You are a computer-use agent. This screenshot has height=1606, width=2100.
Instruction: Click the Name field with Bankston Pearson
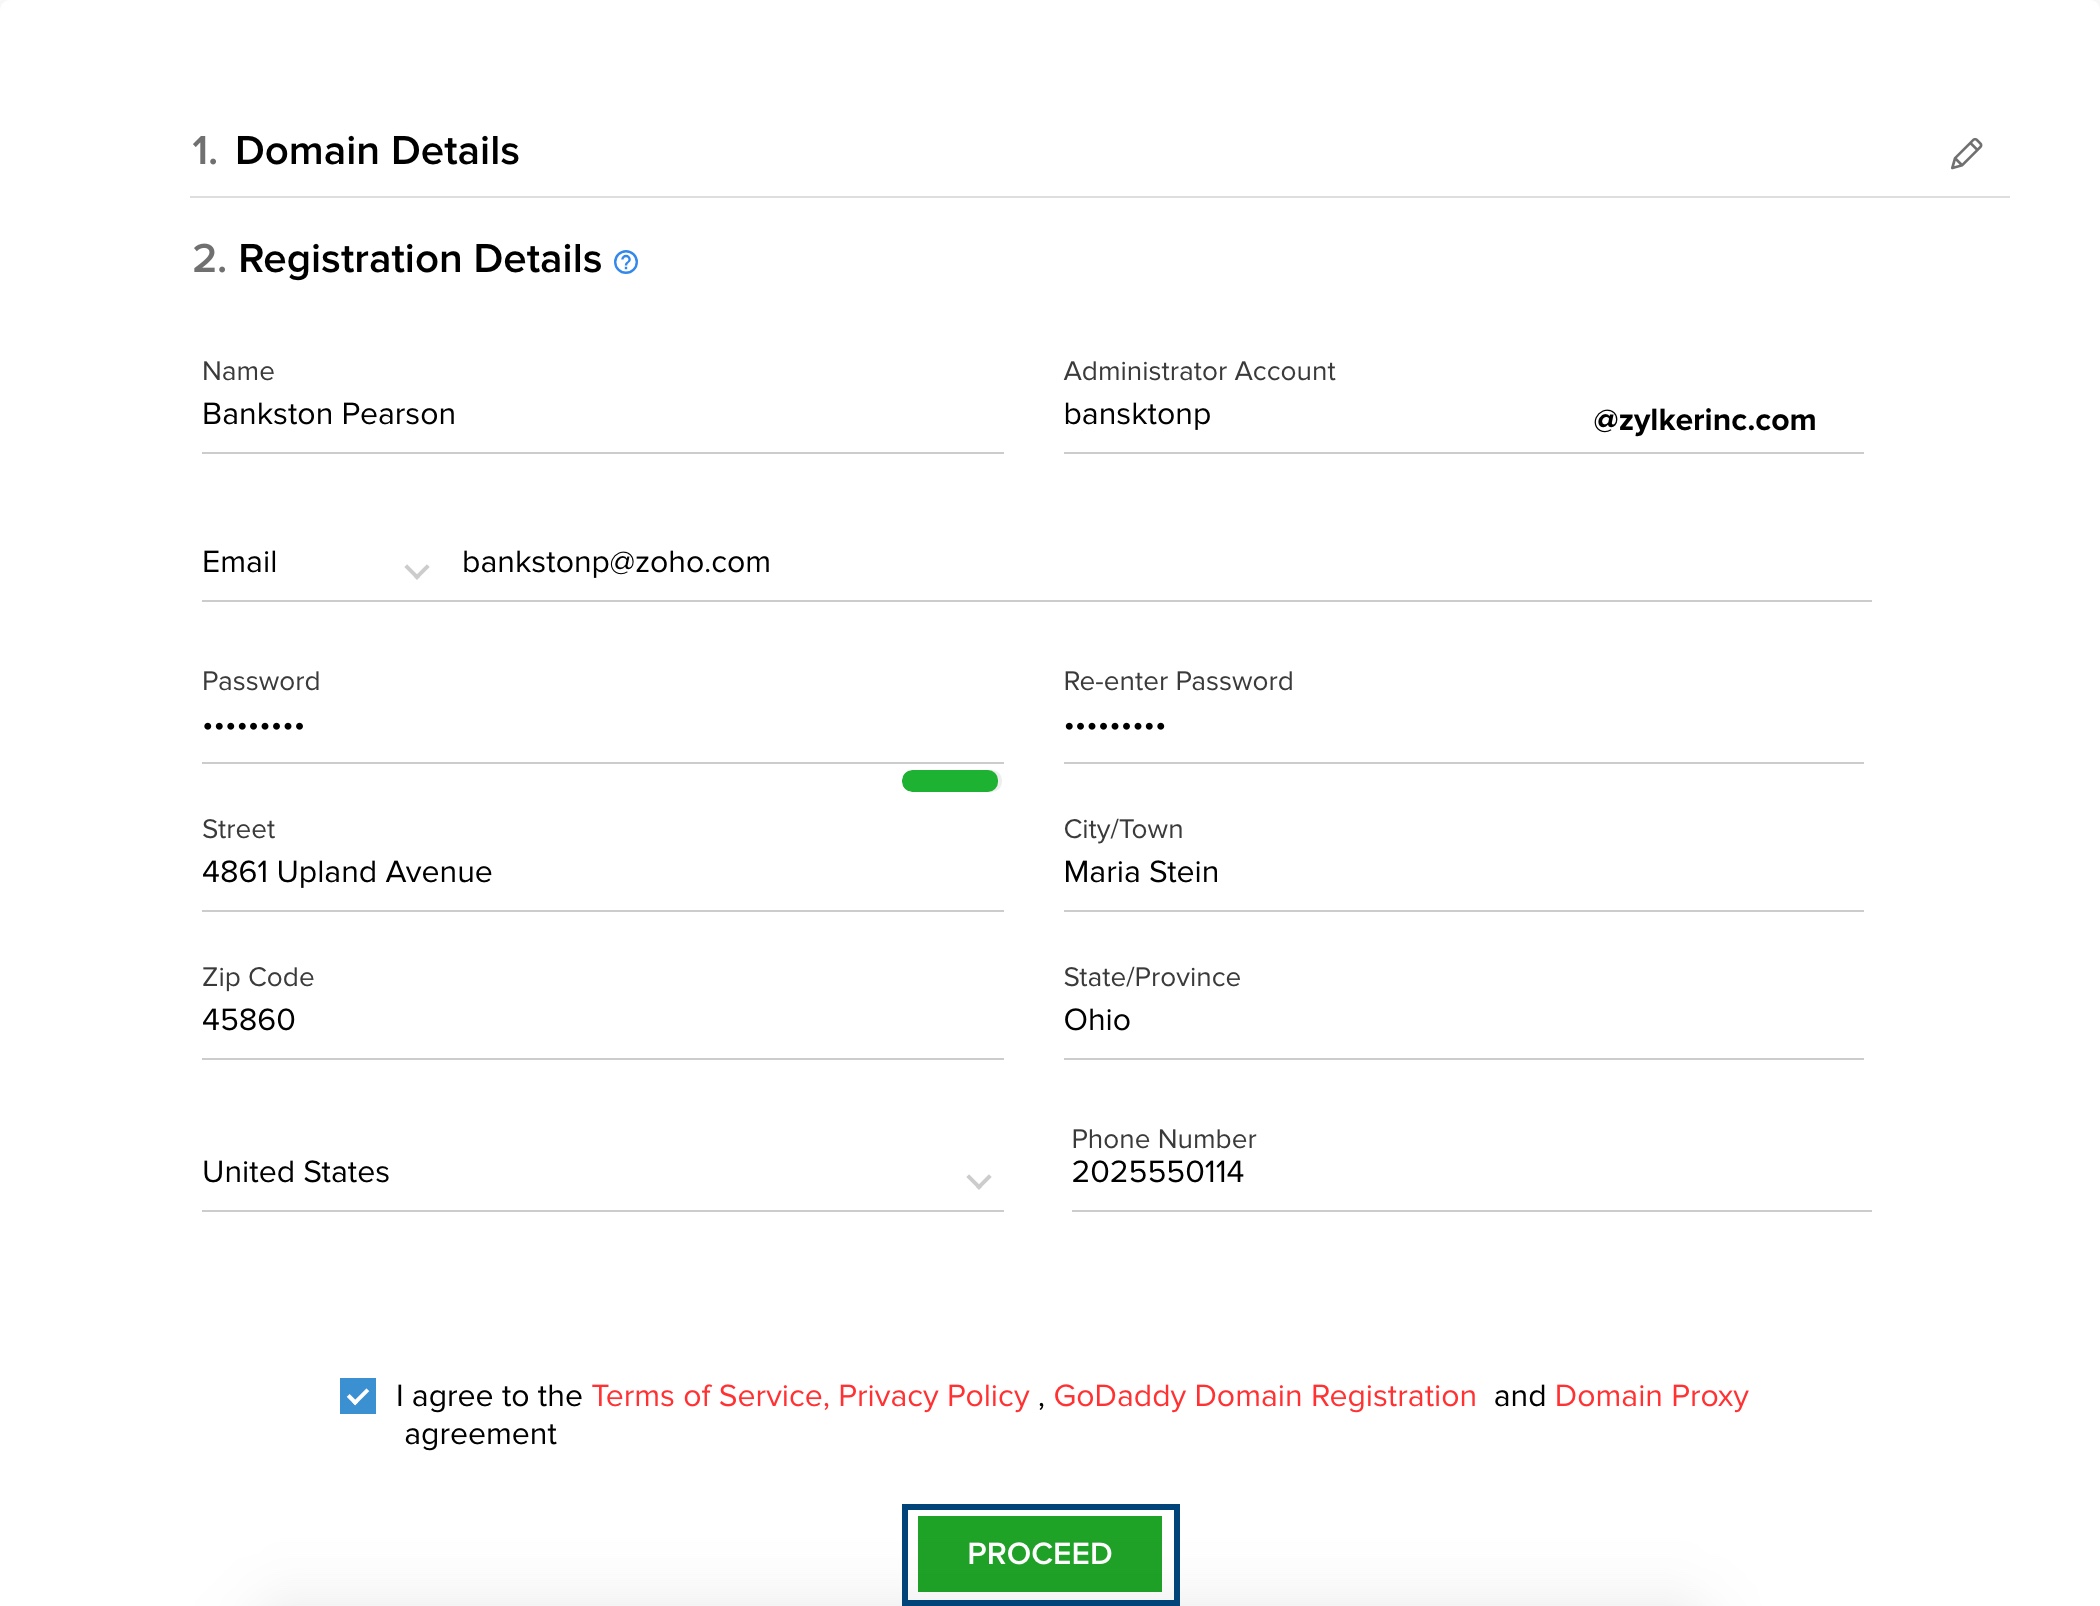[x=600, y=415]
